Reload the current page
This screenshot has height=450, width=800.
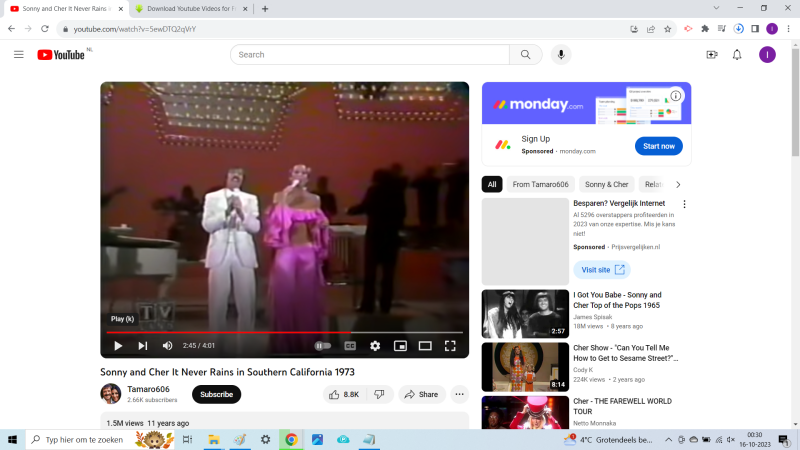click(x=45, y=29)
